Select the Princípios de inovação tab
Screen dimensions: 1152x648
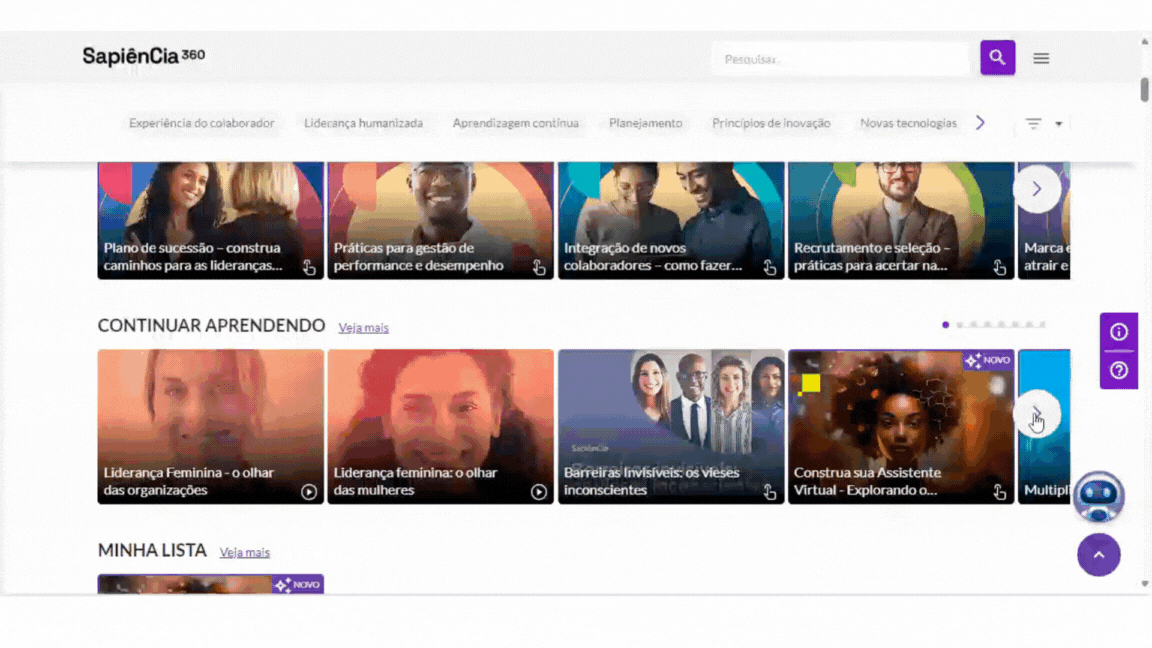[x=771, y=123]
